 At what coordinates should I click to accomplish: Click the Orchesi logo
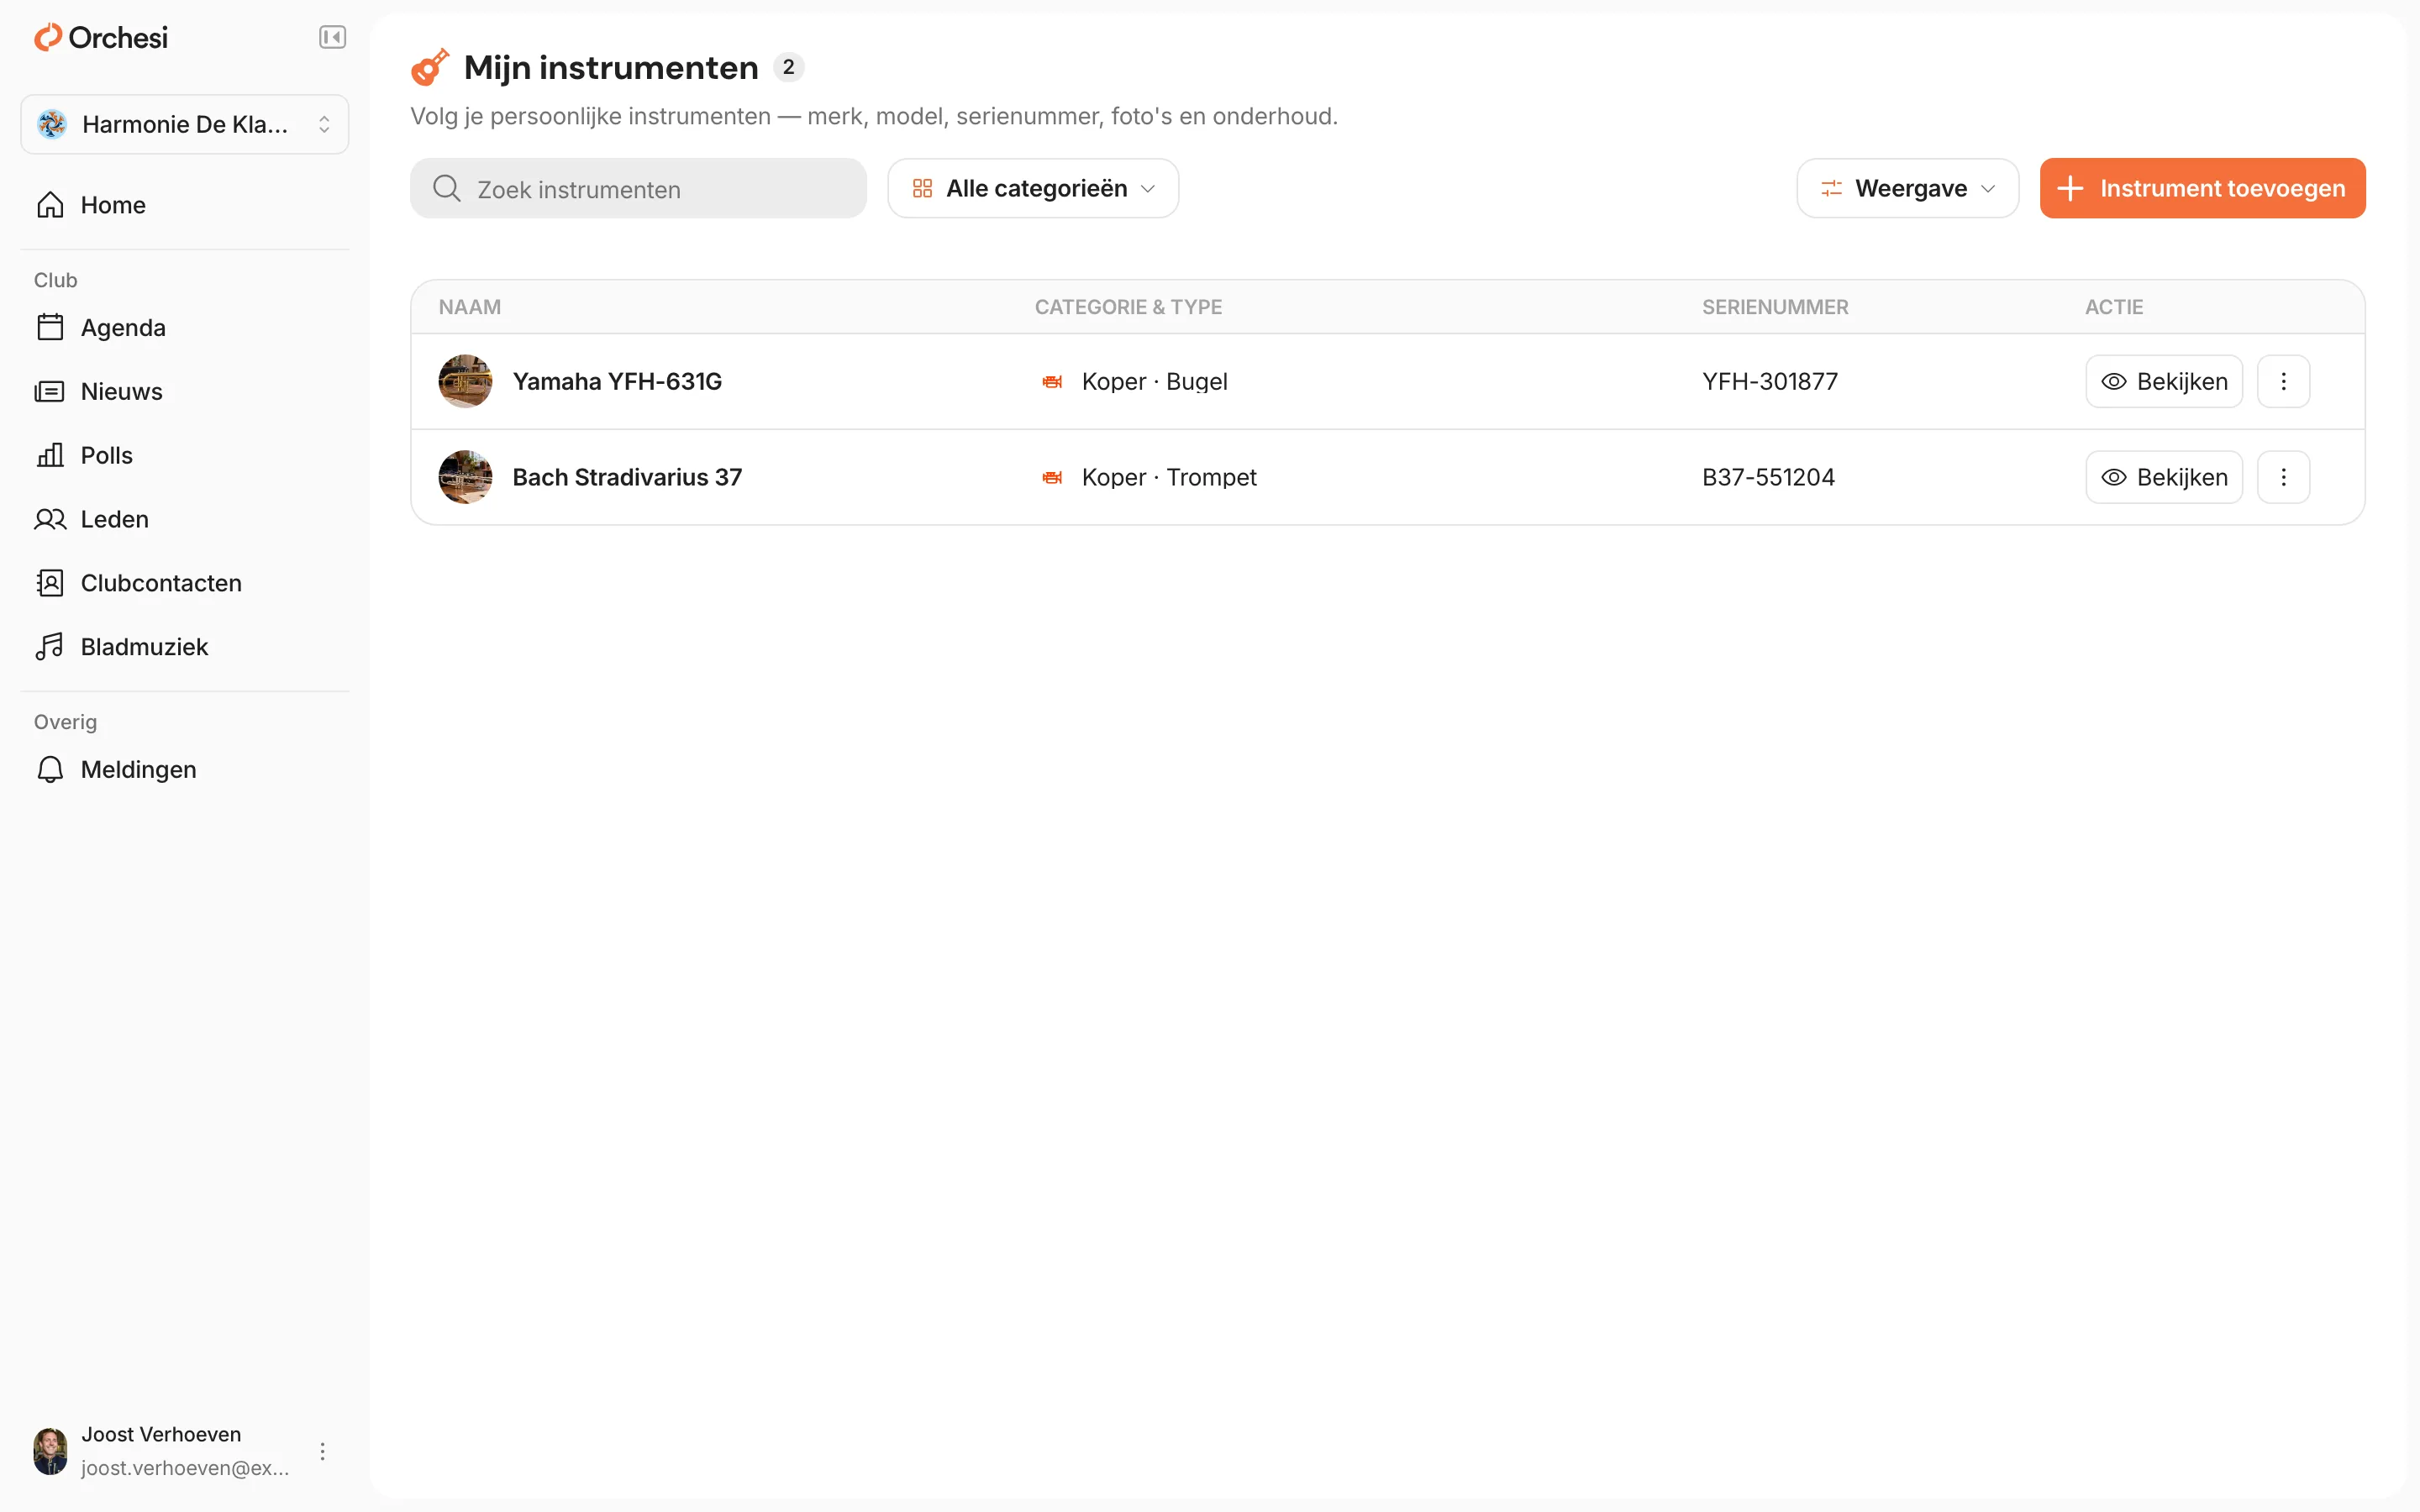[101, 37]
